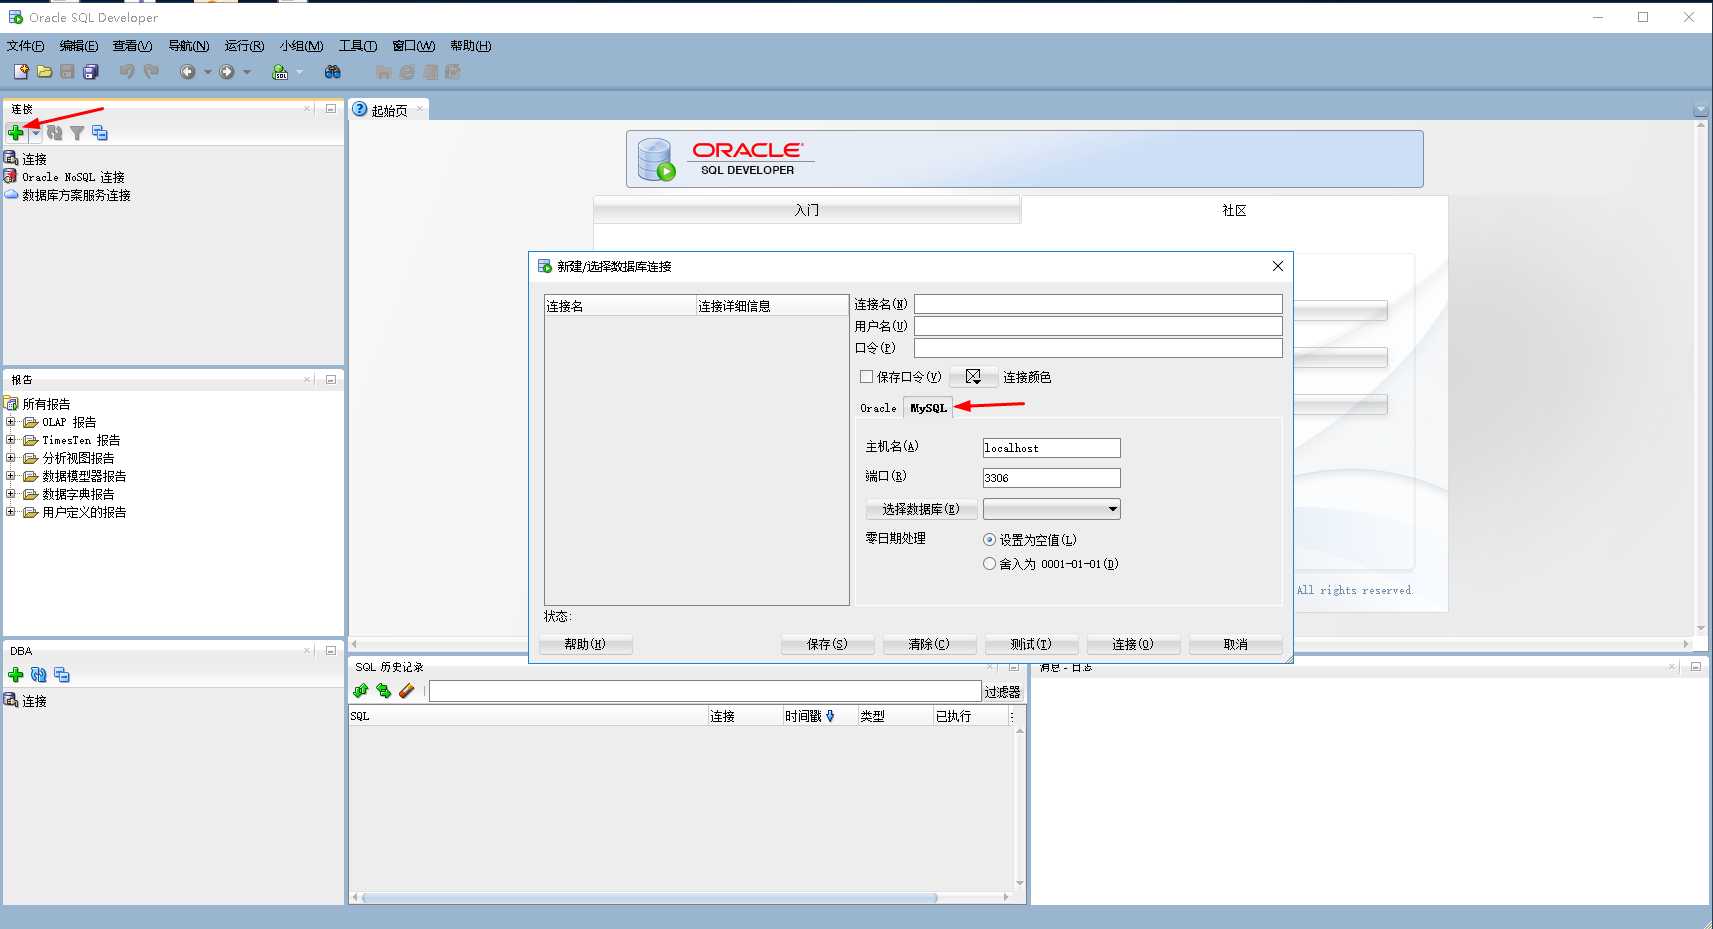Click the 清除(C) Clear button
Screen dimensions: 1713x929
pyautogui.click(x=929, y=644)
